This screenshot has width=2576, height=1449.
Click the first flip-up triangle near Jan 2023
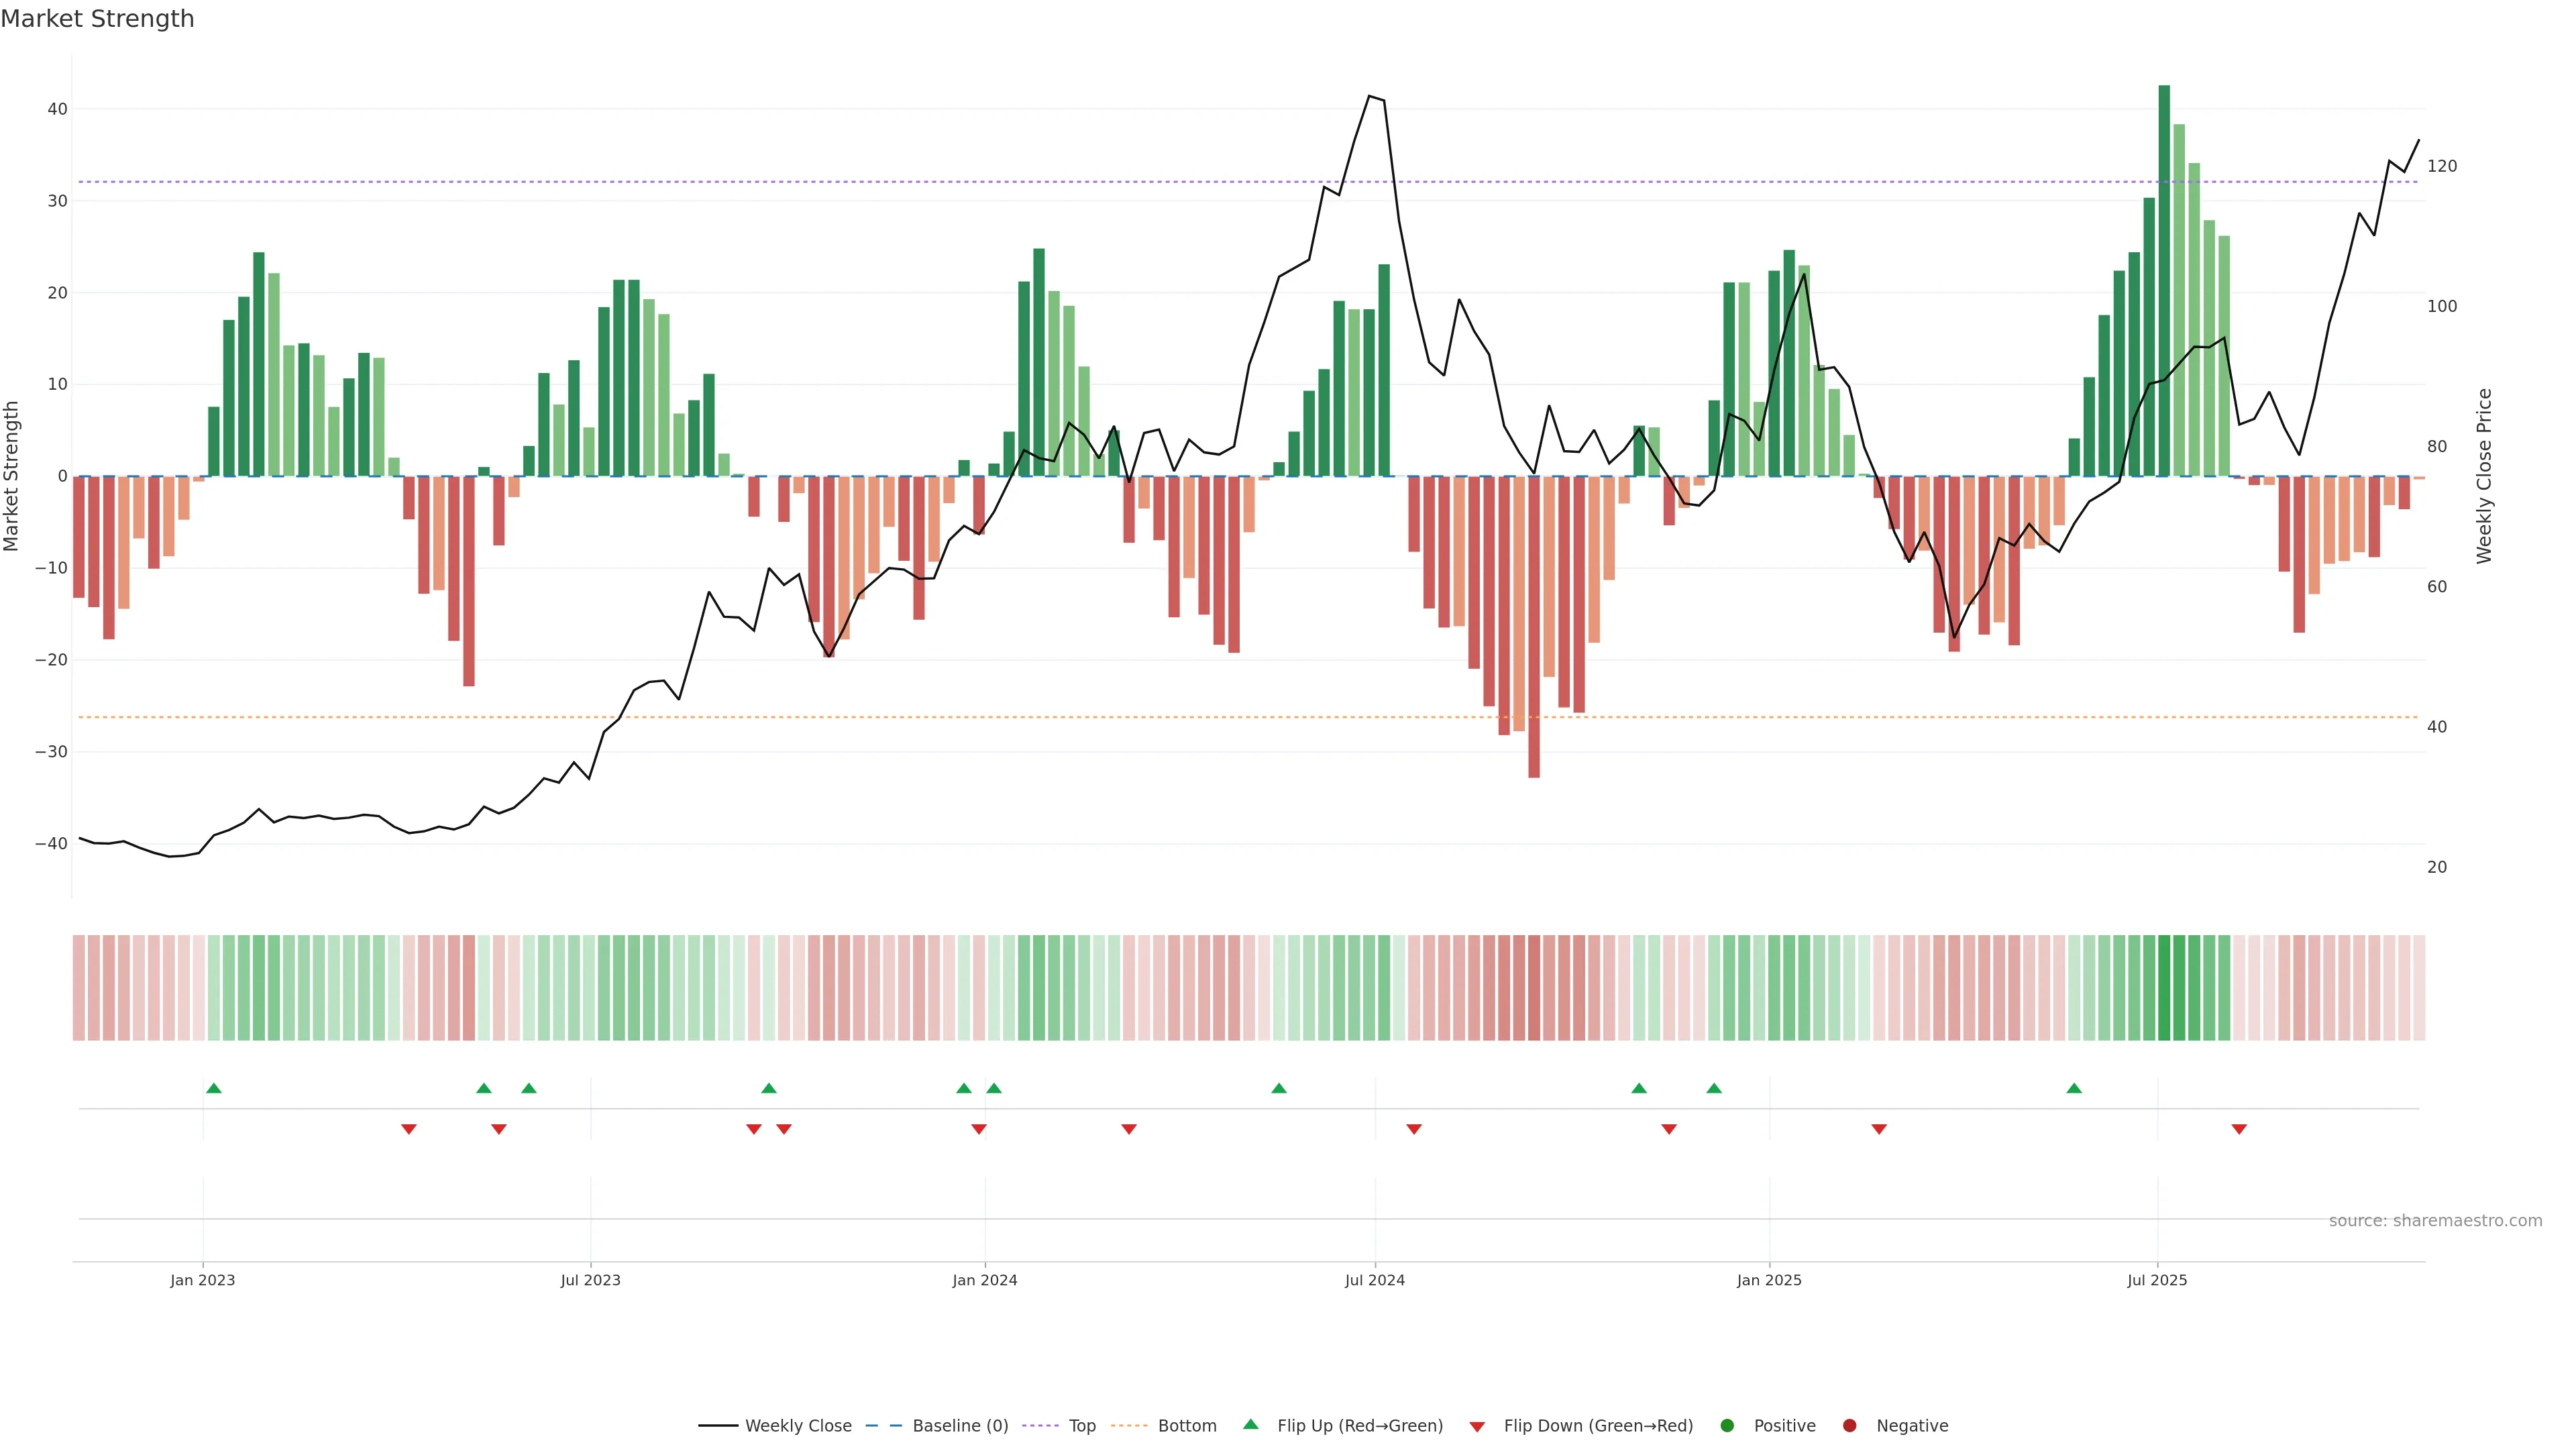(213, 1088)
